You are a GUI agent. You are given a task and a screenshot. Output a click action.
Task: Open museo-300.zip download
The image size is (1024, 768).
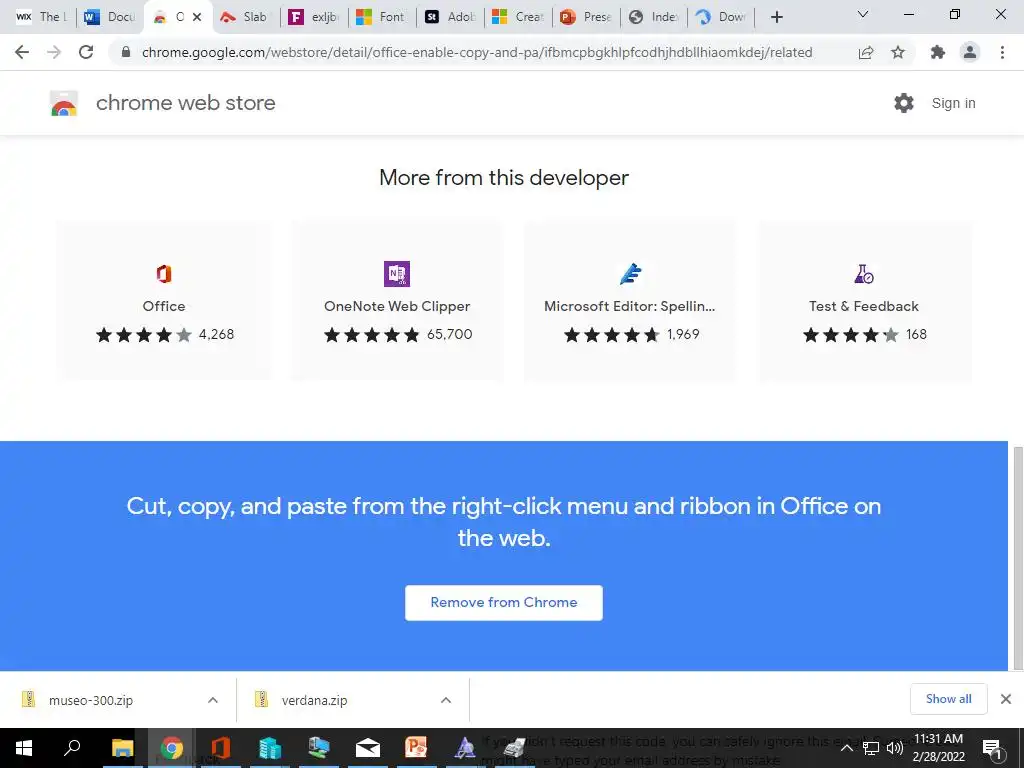tap(91, 700)
